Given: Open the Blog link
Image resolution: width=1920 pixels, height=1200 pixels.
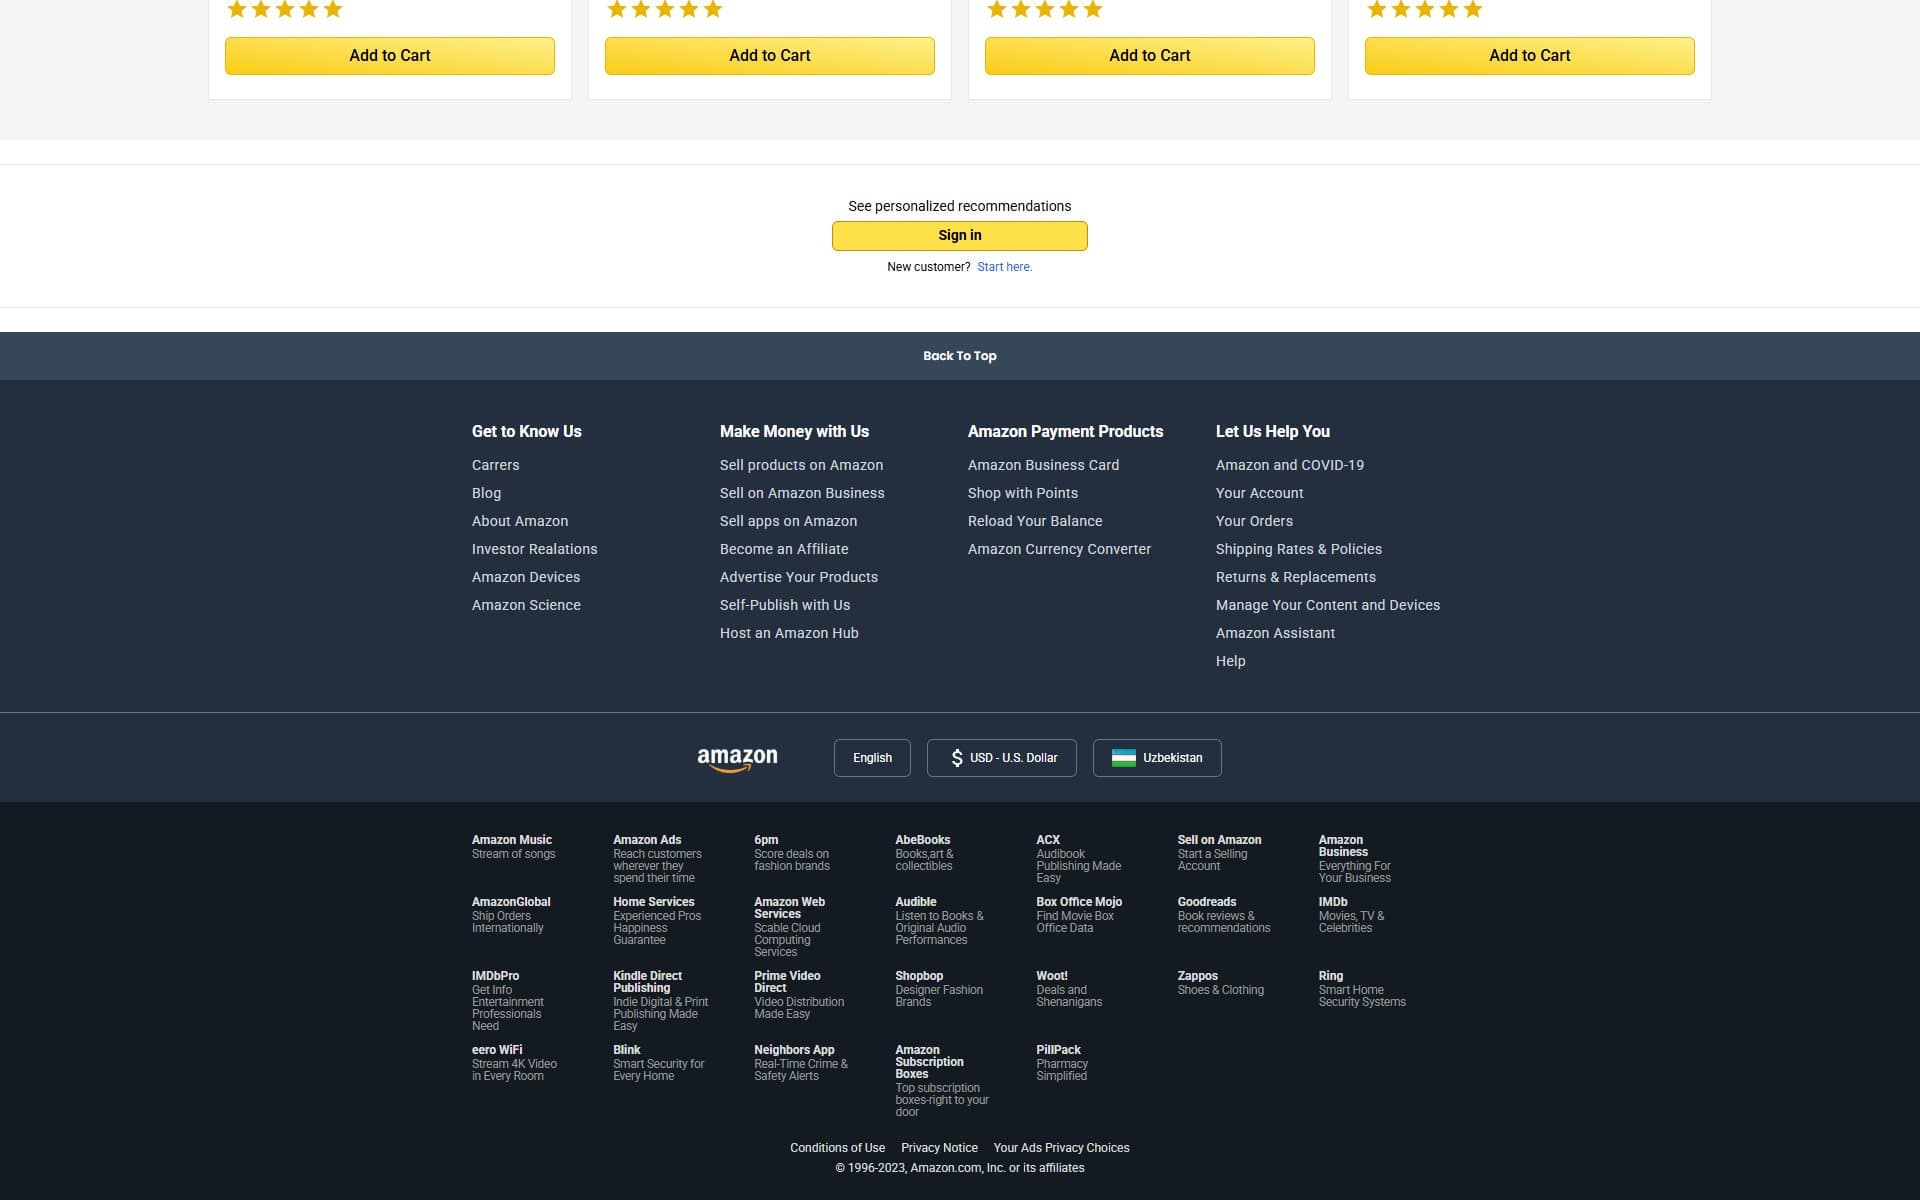Looking at the screenshot, I should (x=486, y=493).
